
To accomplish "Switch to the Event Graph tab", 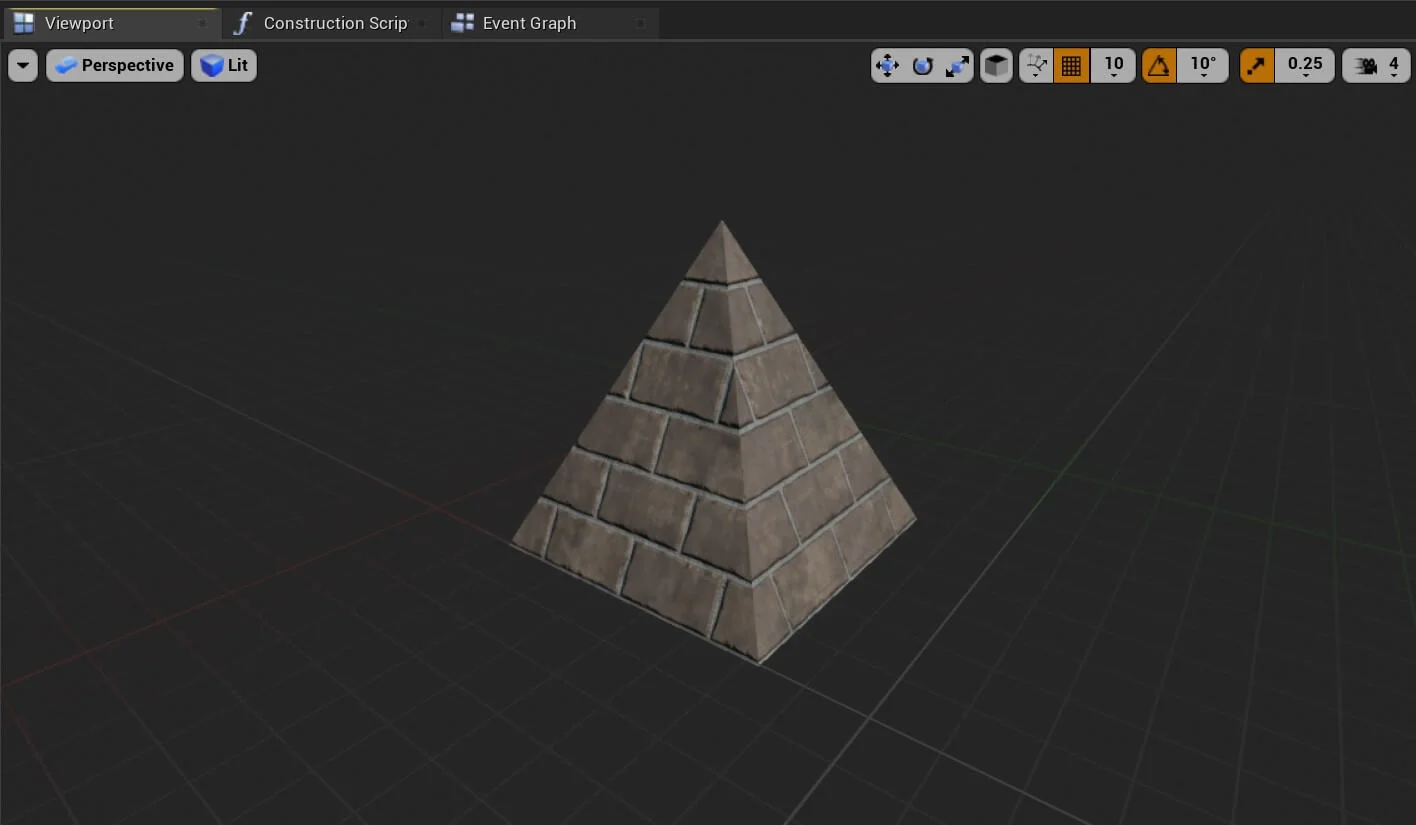I will point(529,23).
